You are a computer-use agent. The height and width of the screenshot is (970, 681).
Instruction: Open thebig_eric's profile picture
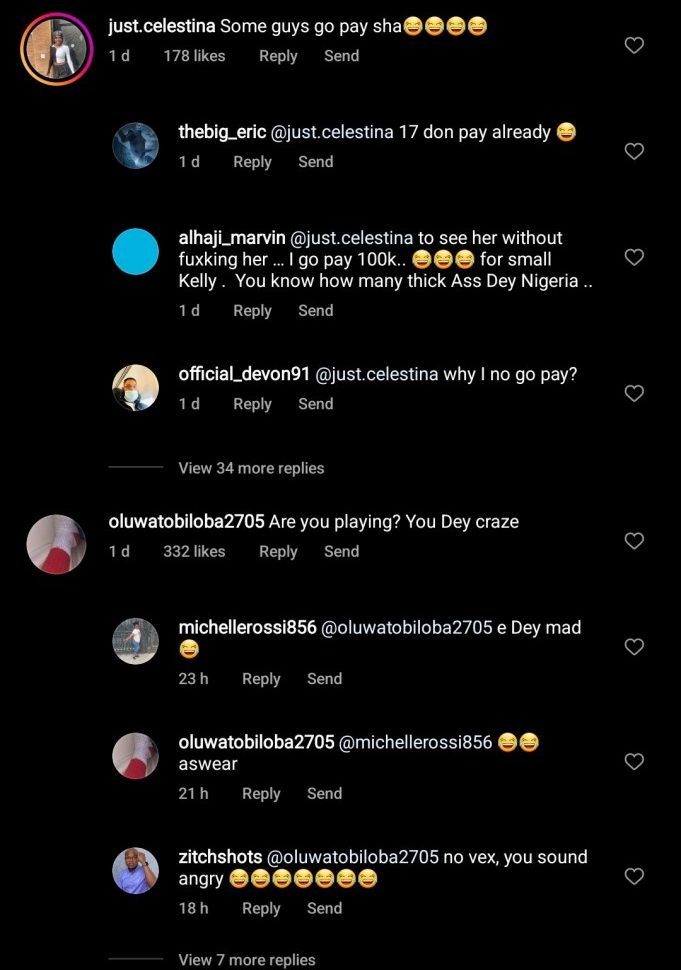coord(135,146)
